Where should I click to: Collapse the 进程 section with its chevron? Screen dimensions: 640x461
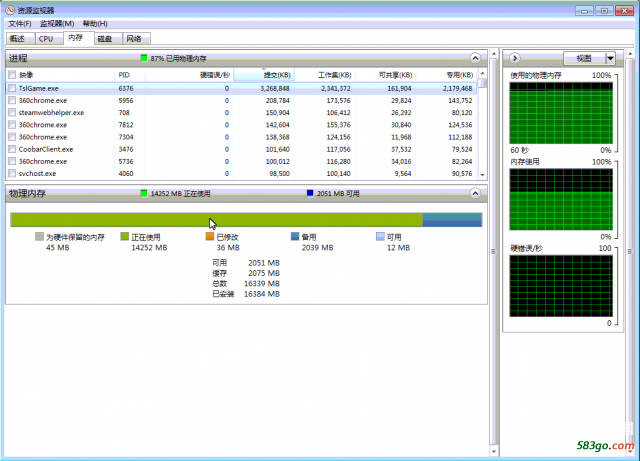pos(475,58)
